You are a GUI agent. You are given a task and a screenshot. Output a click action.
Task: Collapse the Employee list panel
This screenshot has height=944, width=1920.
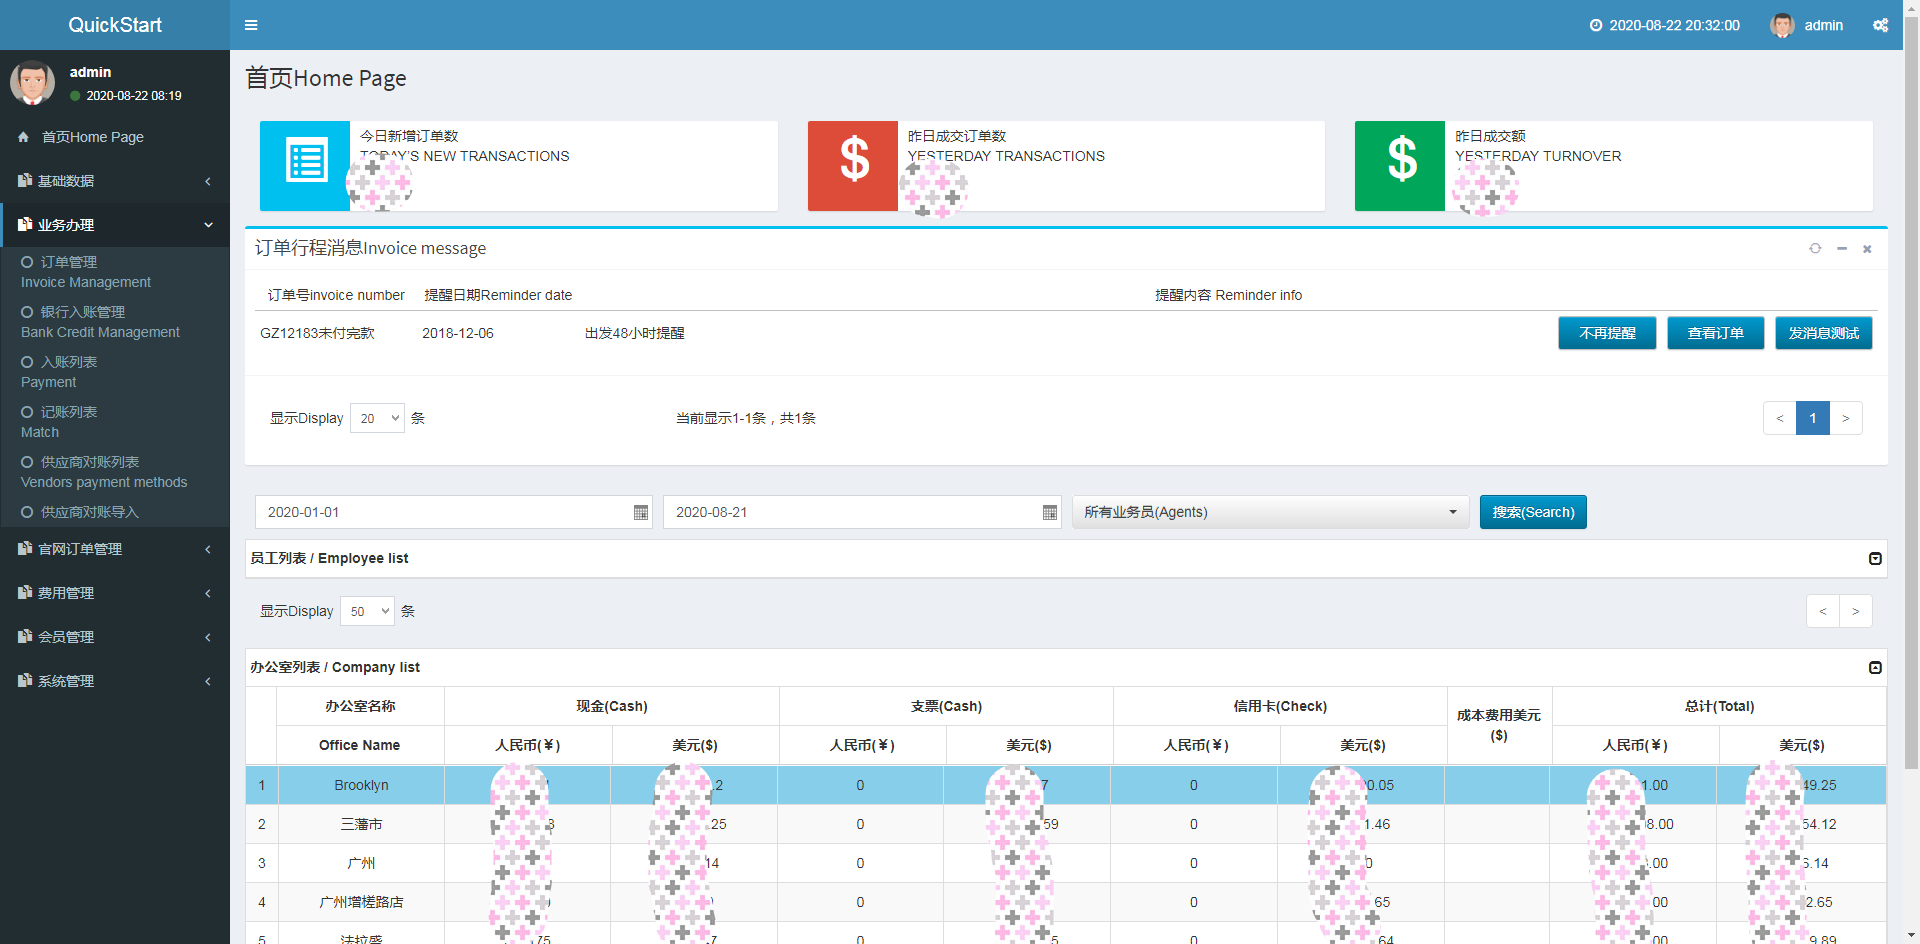click(x=1875, y=559)
